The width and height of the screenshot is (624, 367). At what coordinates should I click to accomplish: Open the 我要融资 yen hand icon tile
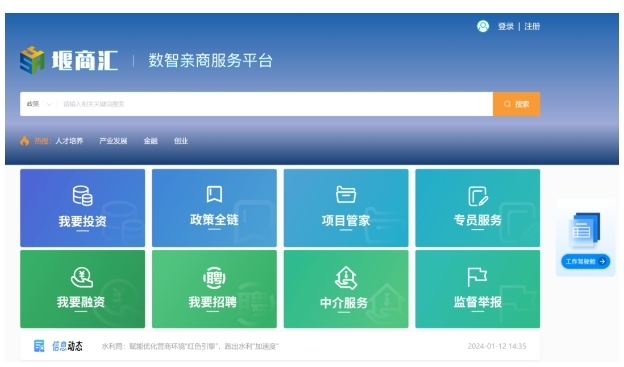pyautogui.click(x=82, y=289)
